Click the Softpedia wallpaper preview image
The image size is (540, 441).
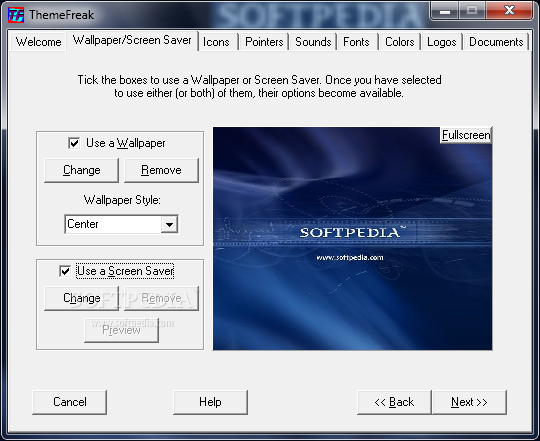[352, 239]
